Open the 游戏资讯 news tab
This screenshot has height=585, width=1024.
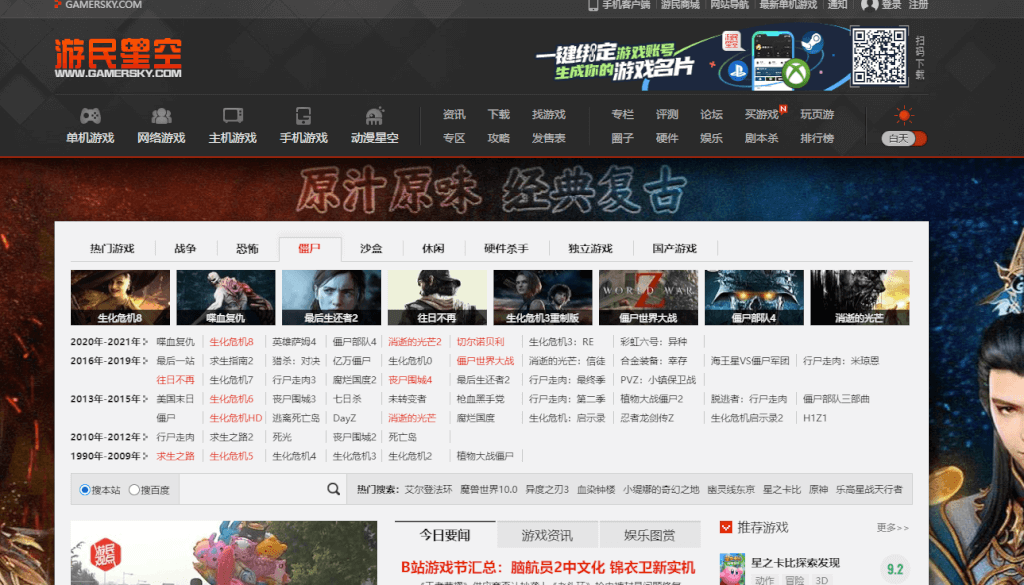[547, 535]
